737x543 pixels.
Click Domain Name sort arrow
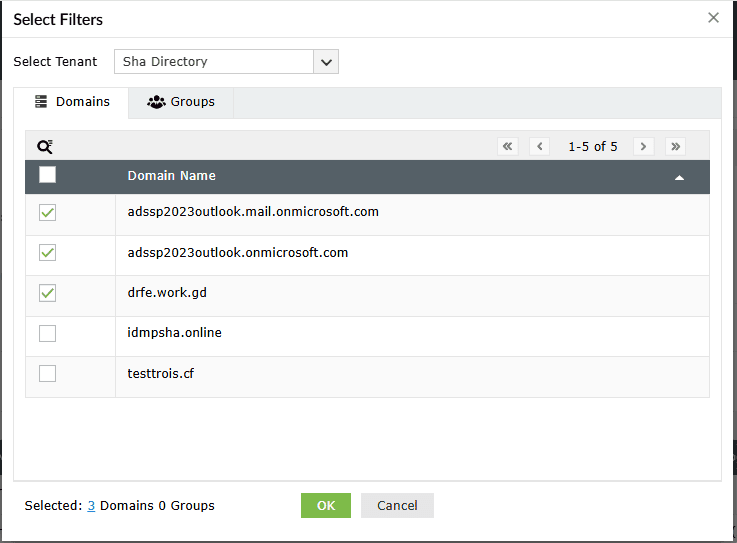click(x=679, y=178)
